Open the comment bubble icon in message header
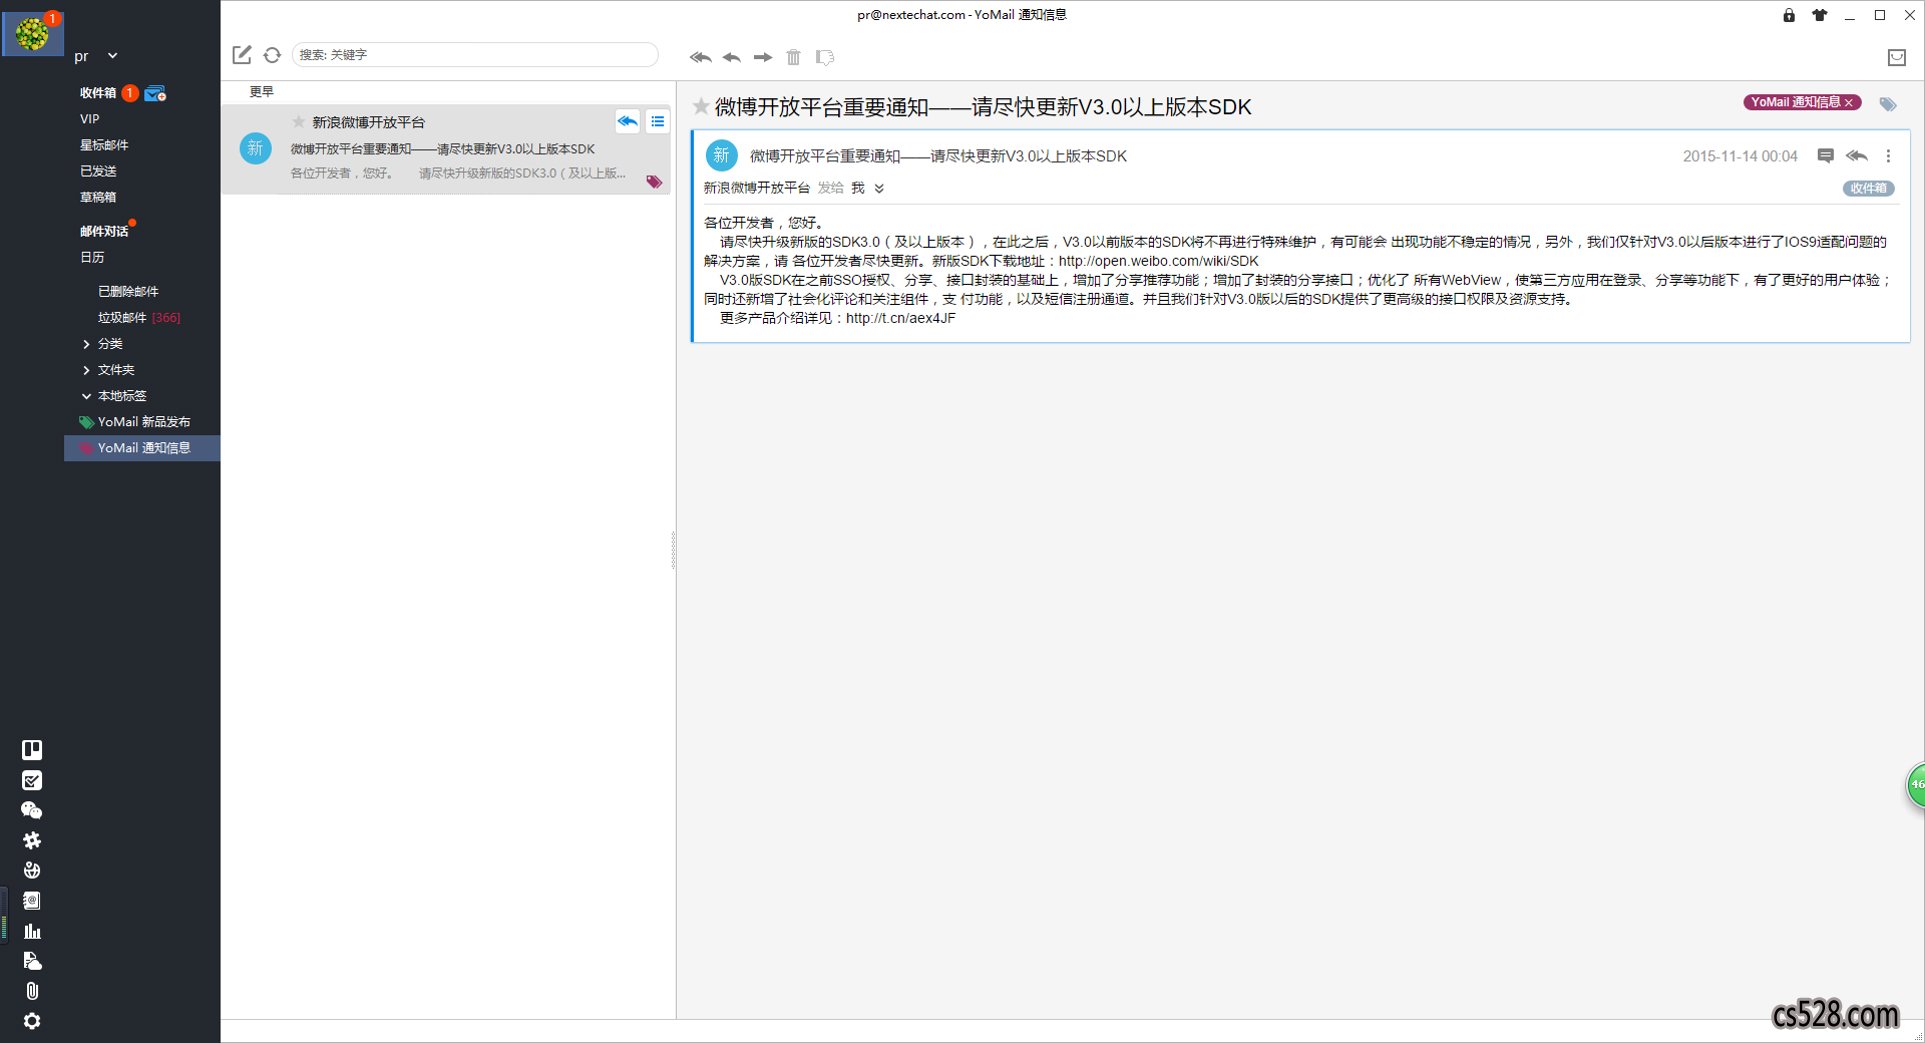 coord(1825,156)
